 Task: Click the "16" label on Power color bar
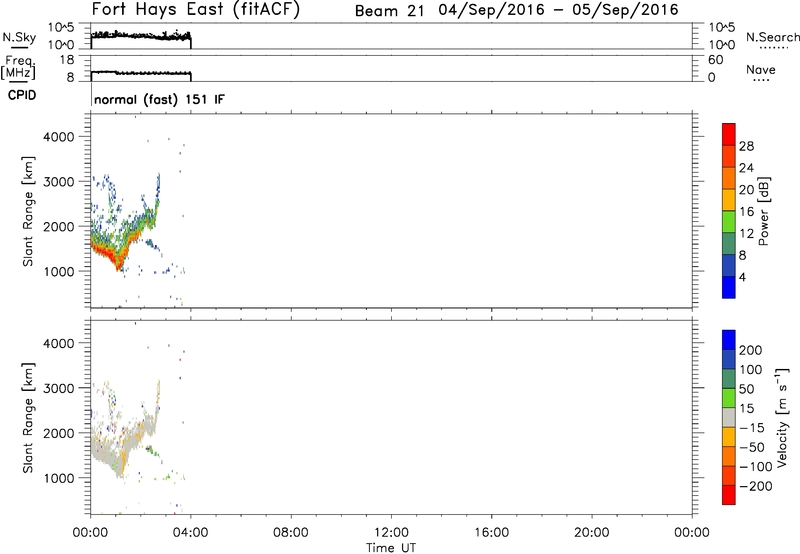tap(746, 212)
